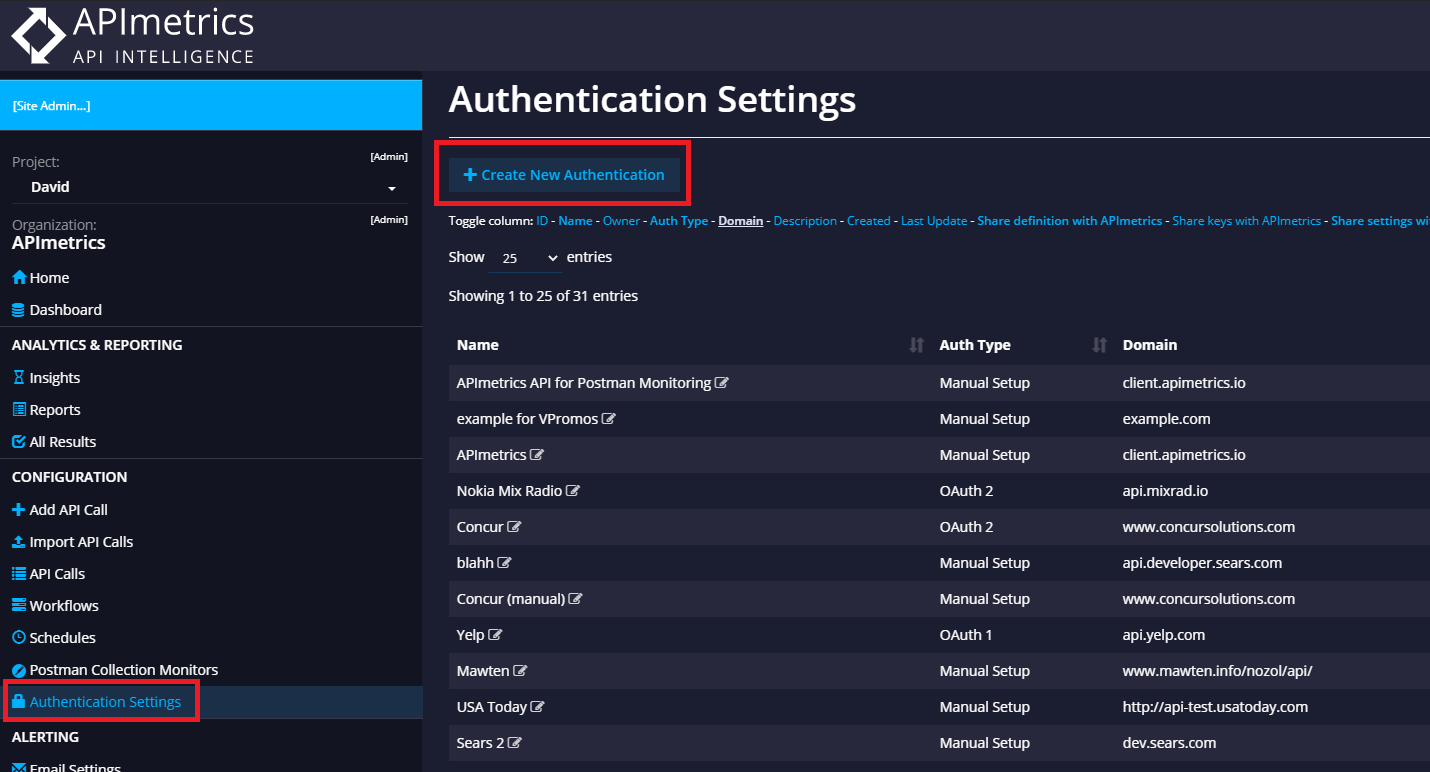Click the Schedules clock icon
This screenshot has width=1430, height=772.
pos(18,638)
